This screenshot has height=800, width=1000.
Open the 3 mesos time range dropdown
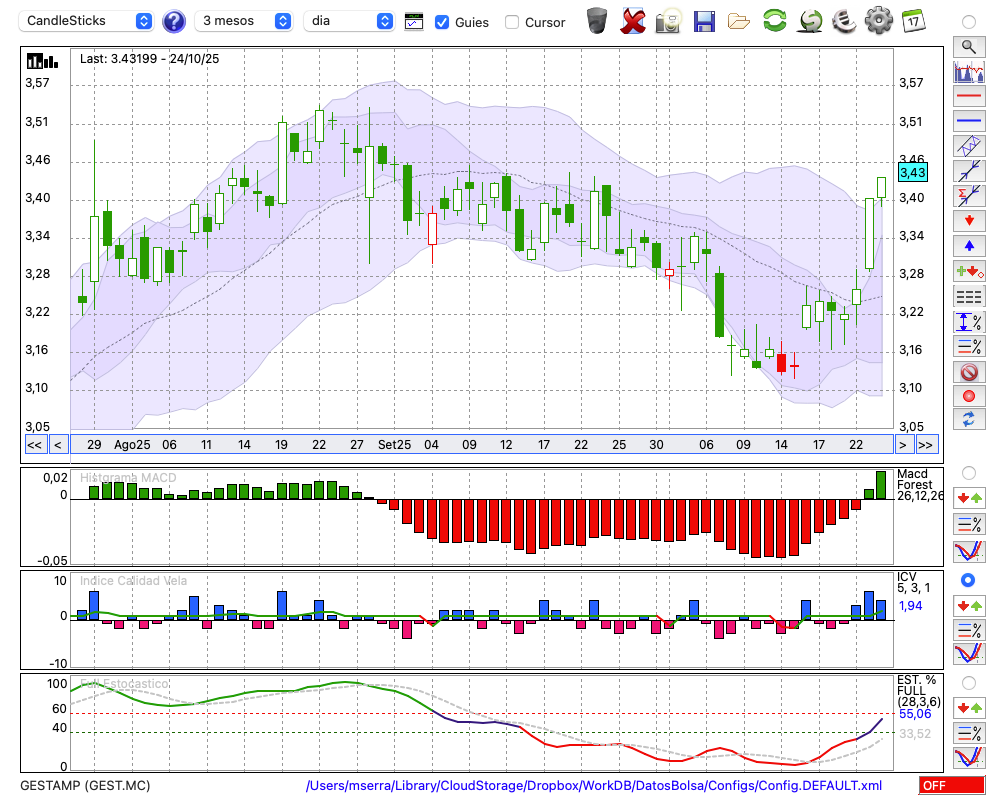pyautogui.click(x=244, y=21)
